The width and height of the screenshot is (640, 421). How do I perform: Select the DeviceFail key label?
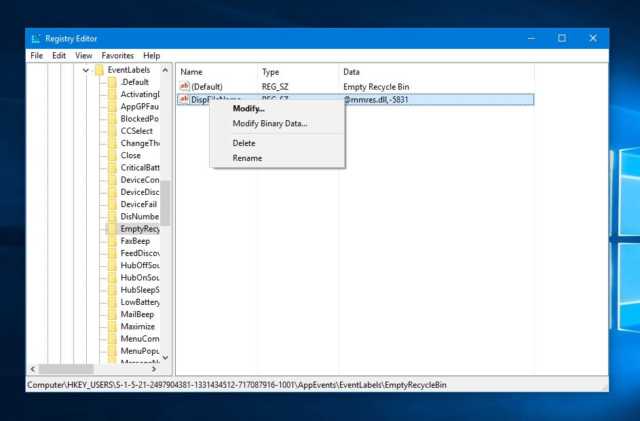point(138,204)
